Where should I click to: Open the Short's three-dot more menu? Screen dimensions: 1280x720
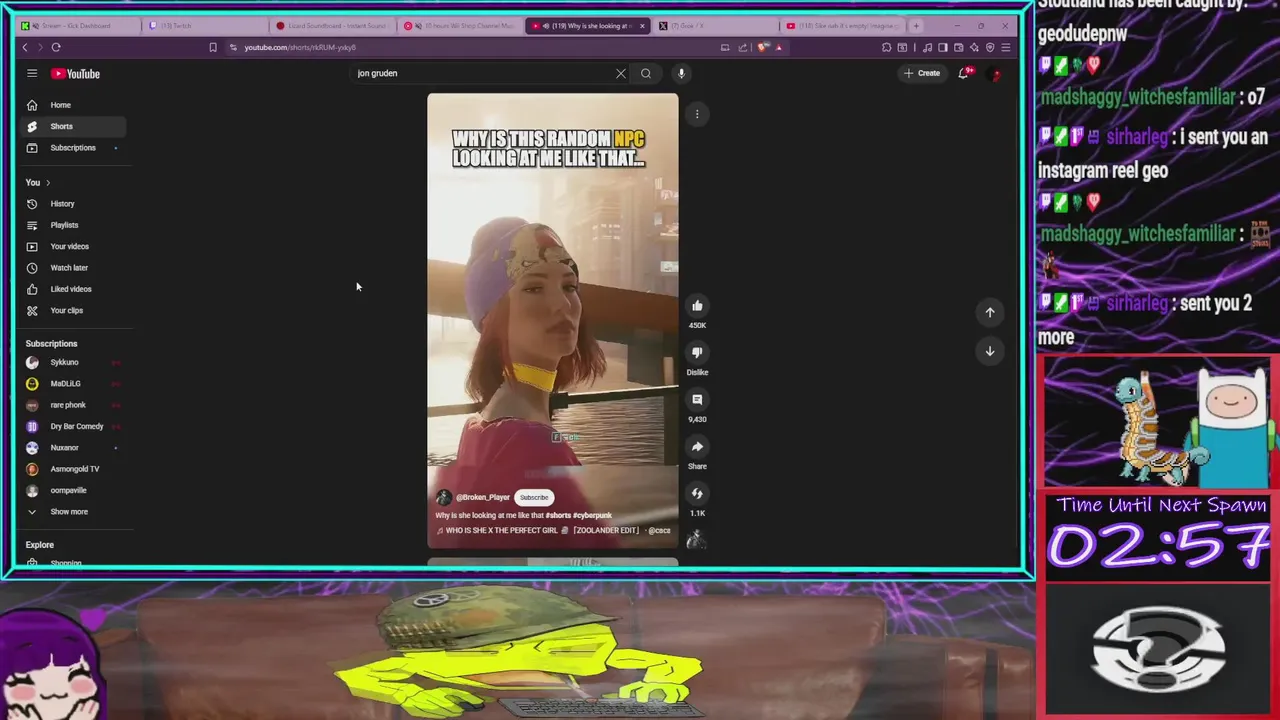point(697,114)
